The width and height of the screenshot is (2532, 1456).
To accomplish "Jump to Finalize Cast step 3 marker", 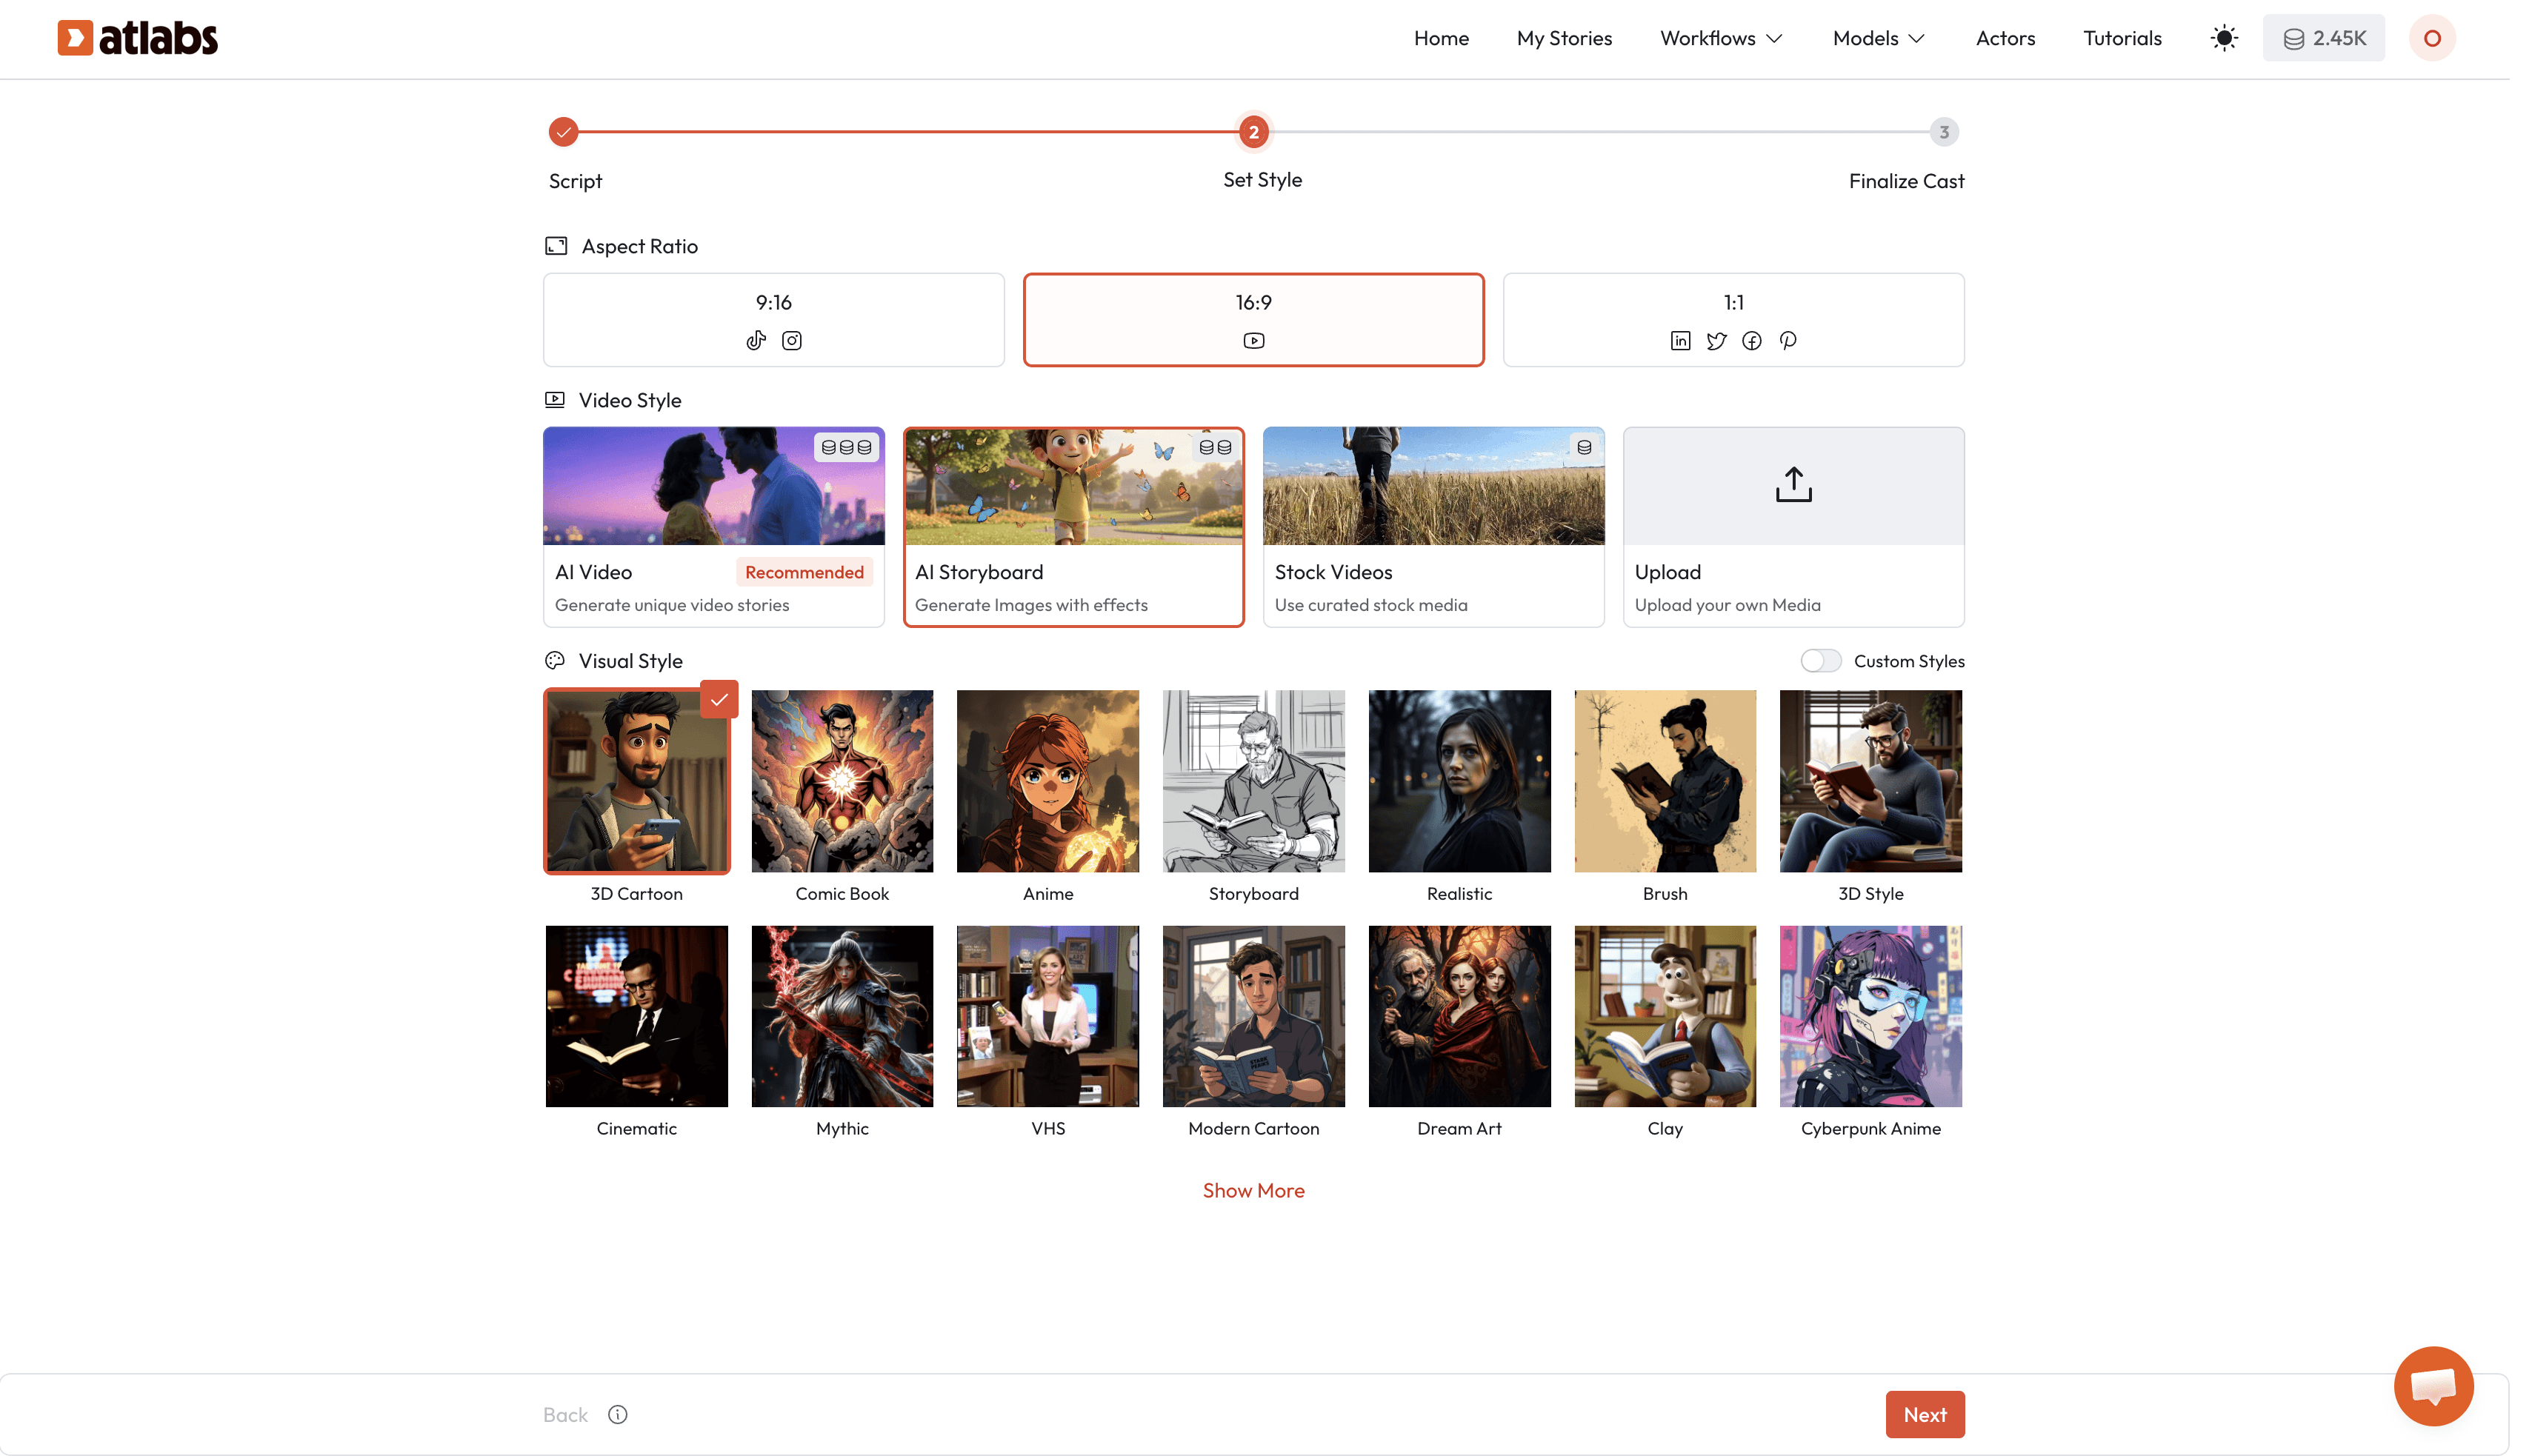I will [x=1943, y=132].
